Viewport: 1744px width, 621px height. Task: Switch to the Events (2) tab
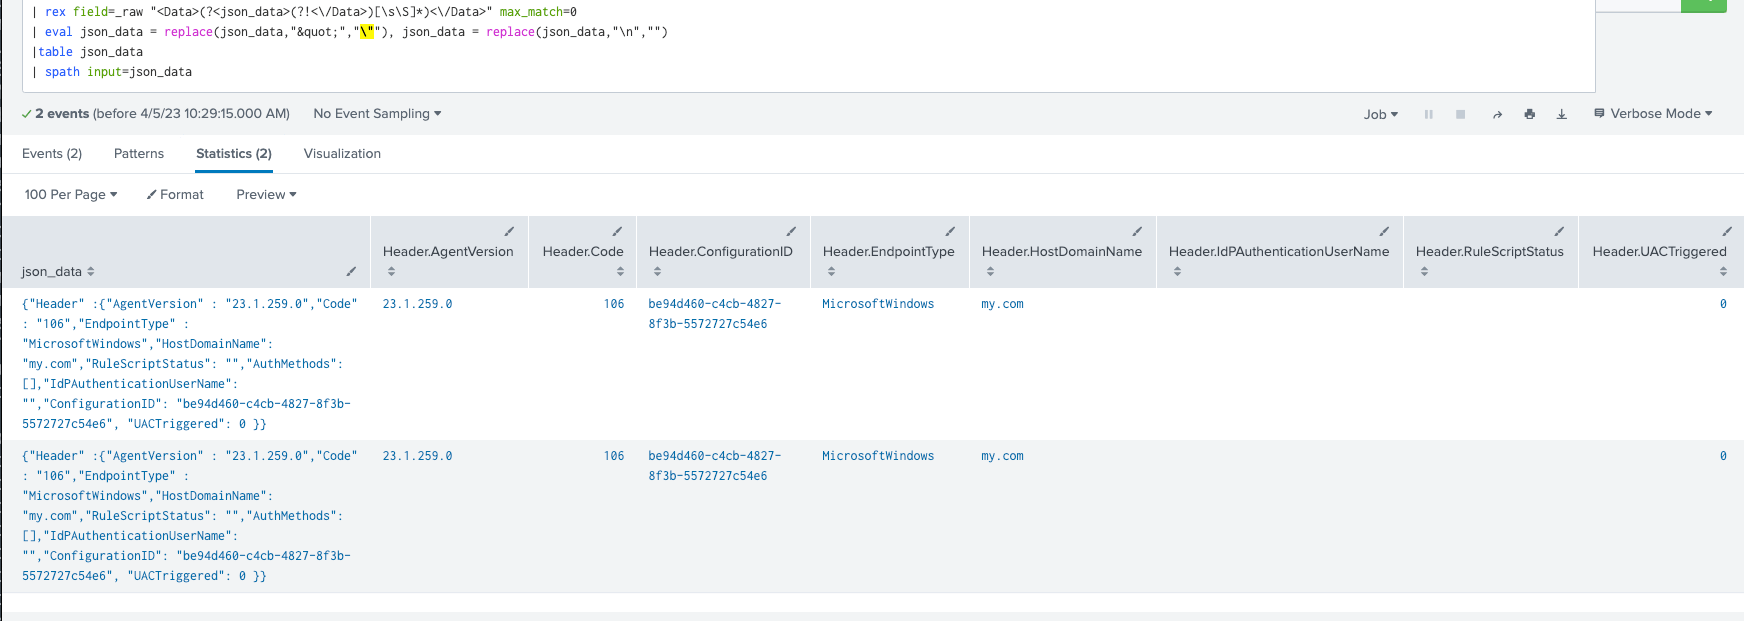tap(52, 154)
